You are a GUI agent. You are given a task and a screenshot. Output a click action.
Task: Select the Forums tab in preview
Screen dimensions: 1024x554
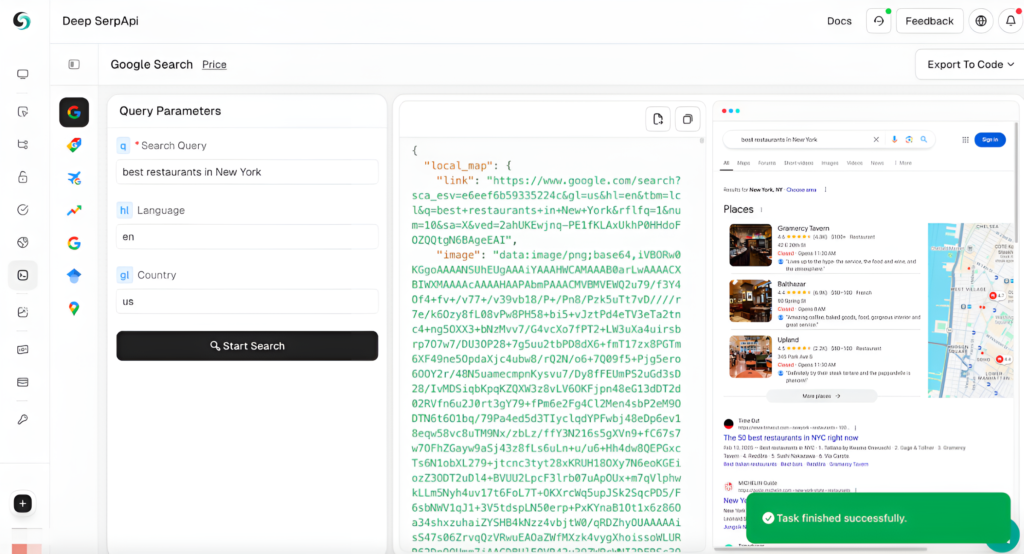click(767, 163)
